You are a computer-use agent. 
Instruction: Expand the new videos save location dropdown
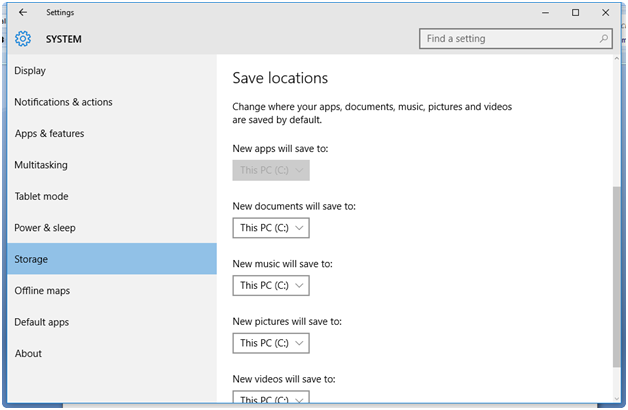point(271,399)
